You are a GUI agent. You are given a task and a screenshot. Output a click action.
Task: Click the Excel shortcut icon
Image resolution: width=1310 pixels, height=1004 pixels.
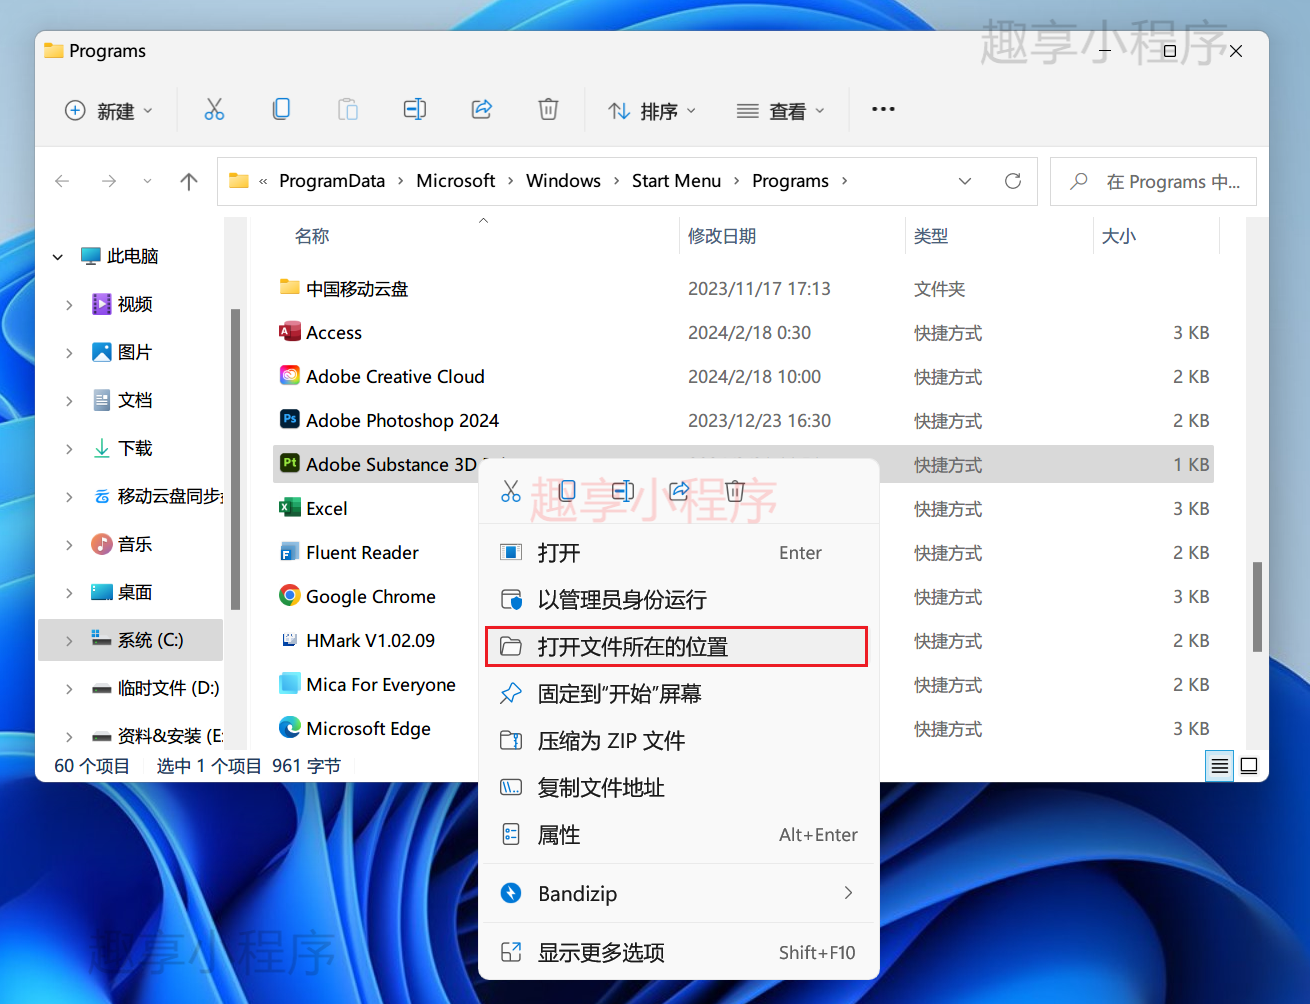coord(290,508)
